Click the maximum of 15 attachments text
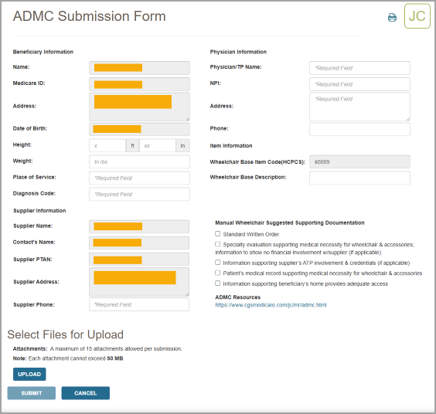Image resolution: width=436 pixels, height=414 pixels. [x=116, y=349]
